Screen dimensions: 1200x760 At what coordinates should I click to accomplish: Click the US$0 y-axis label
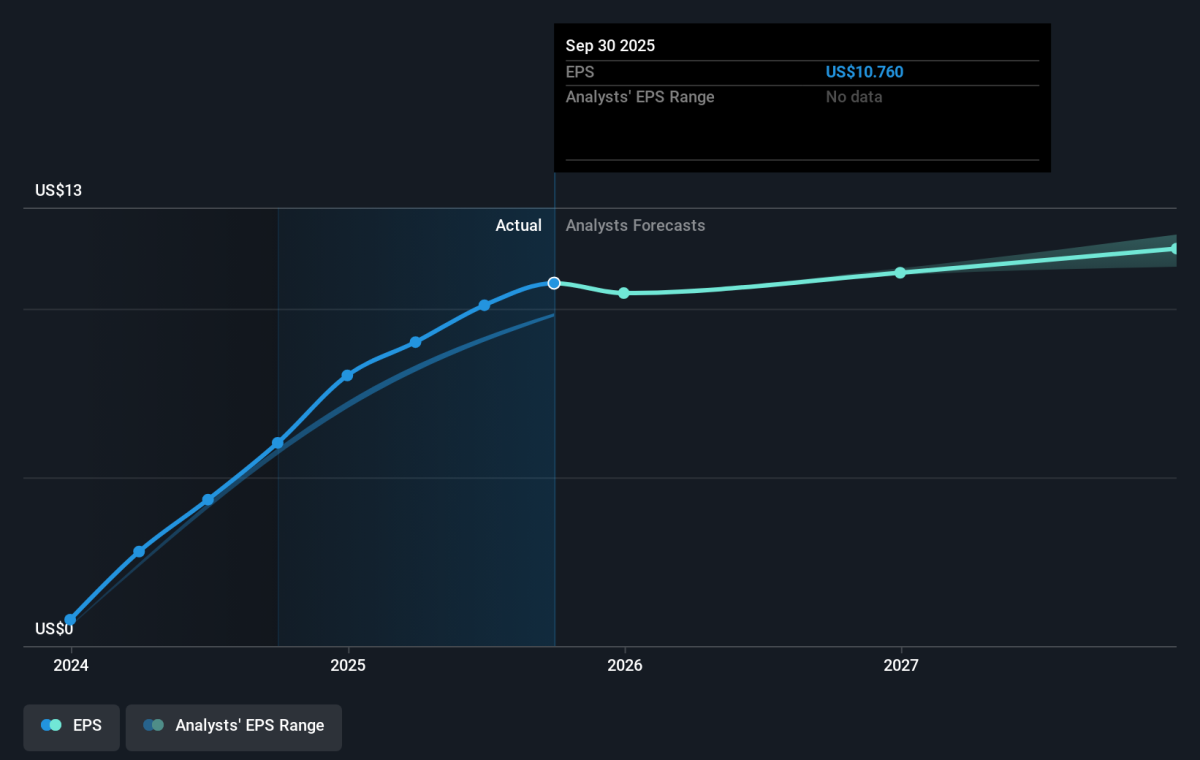point(54,629)
